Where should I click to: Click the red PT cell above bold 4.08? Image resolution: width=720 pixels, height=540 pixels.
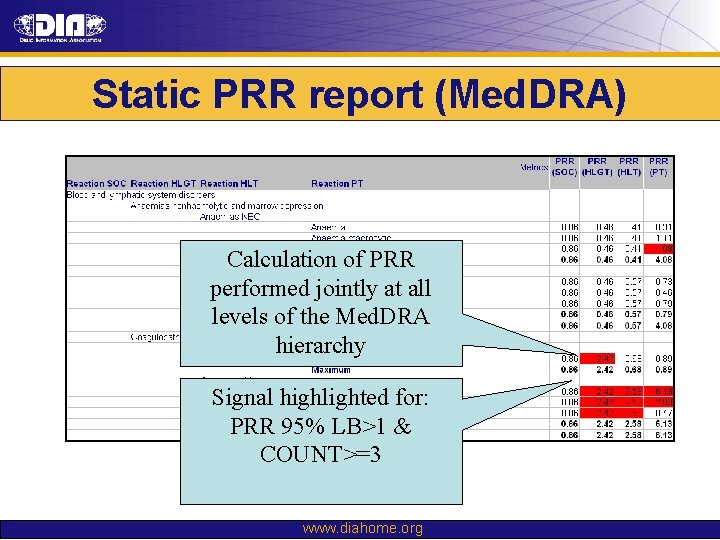point(658,249)
